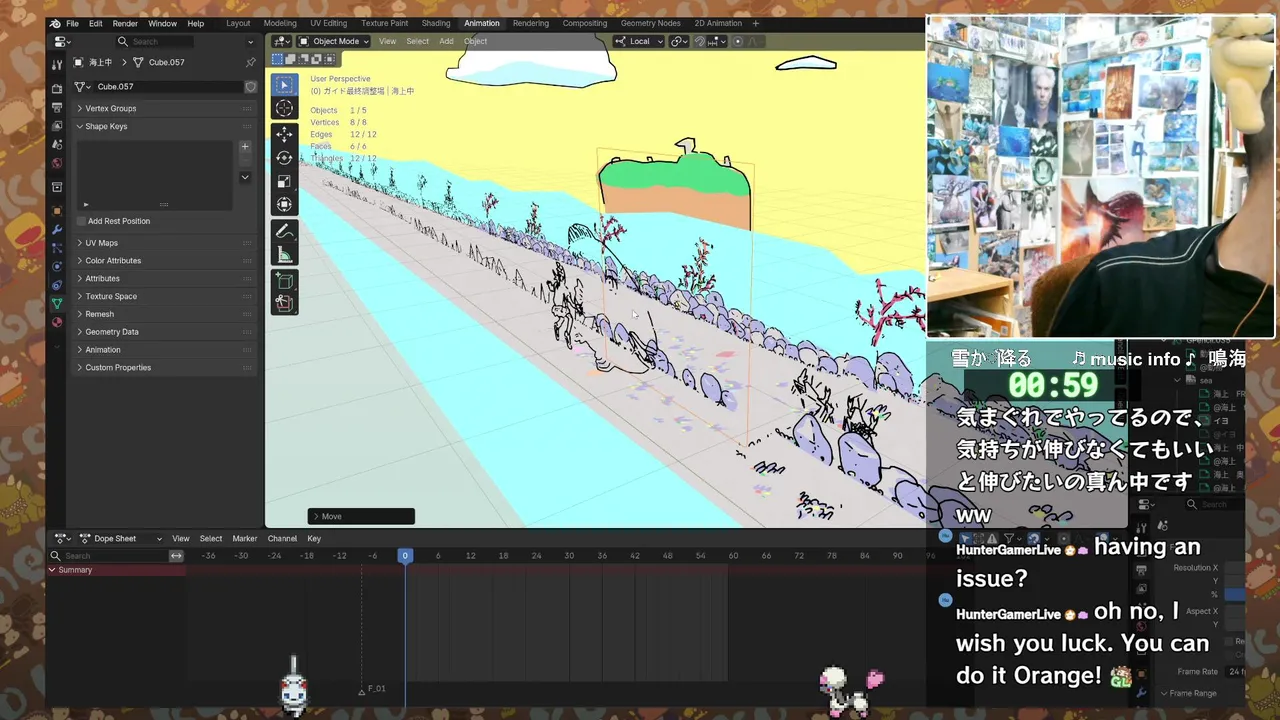1280x720 pixels.
Task: Toggle only show selected in Dope Sheet
Action: point(966,538)
